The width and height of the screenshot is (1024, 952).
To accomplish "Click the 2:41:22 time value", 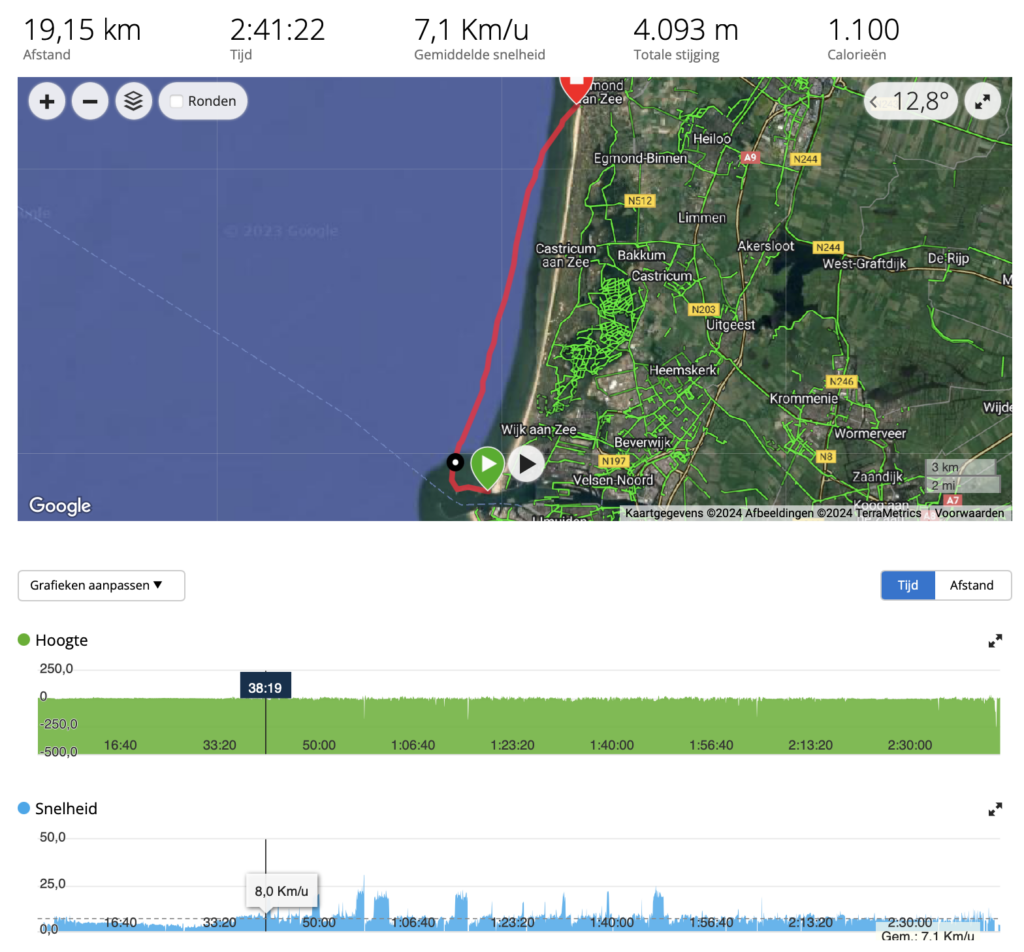I will [278, 30].
